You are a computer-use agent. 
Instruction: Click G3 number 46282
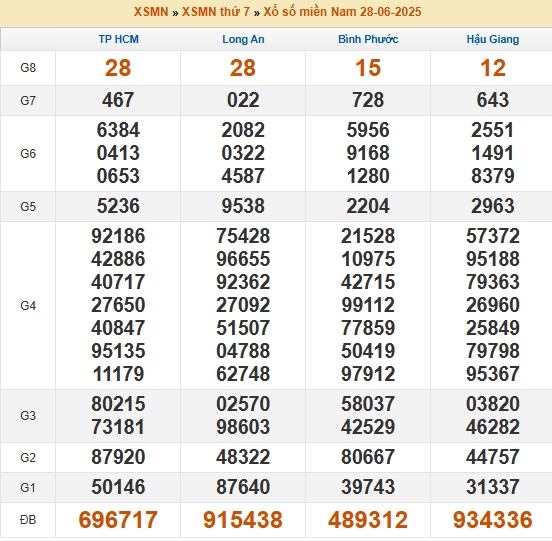click(493, 427)
